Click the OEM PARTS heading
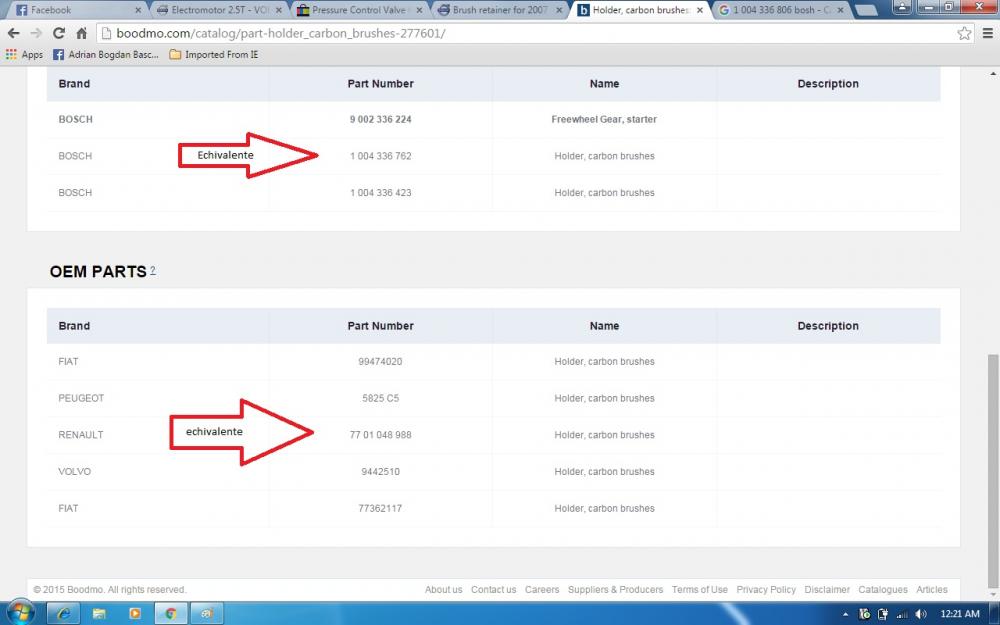Viewport: 1000px width, 625px height. click(98, 272)
